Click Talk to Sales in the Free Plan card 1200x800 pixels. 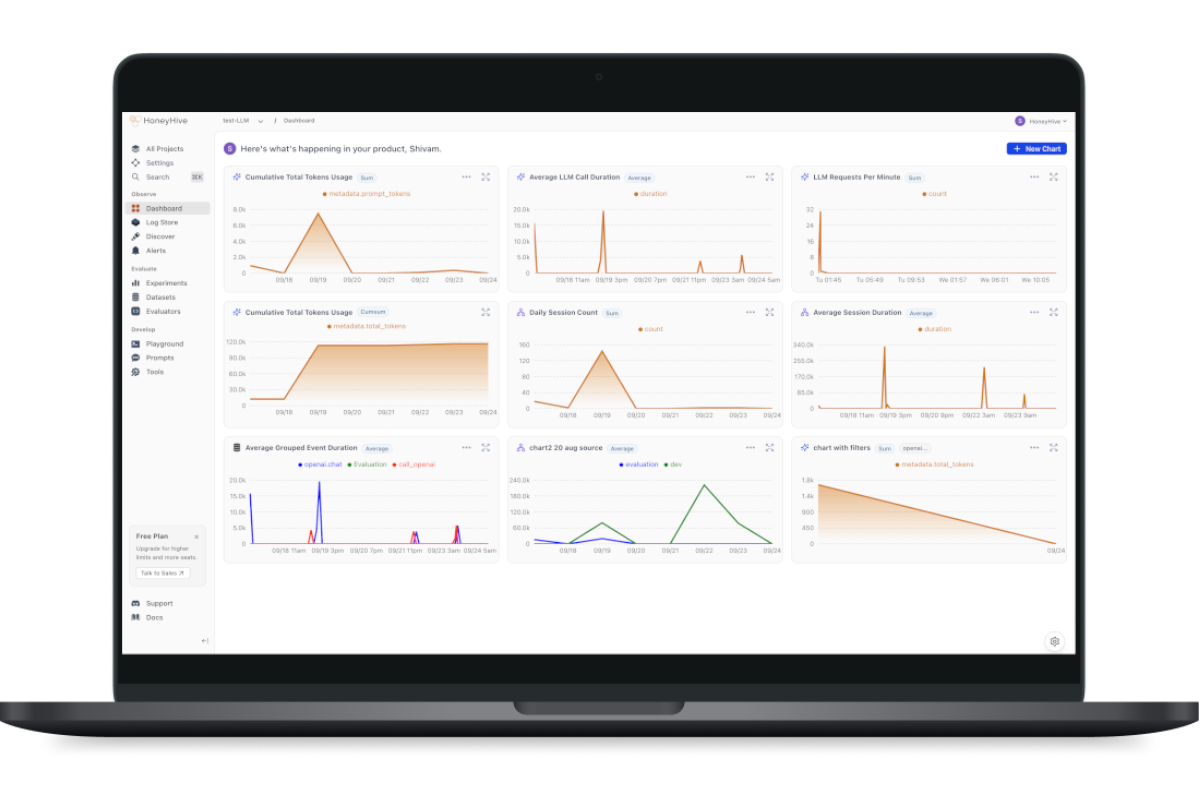[161, 573]
